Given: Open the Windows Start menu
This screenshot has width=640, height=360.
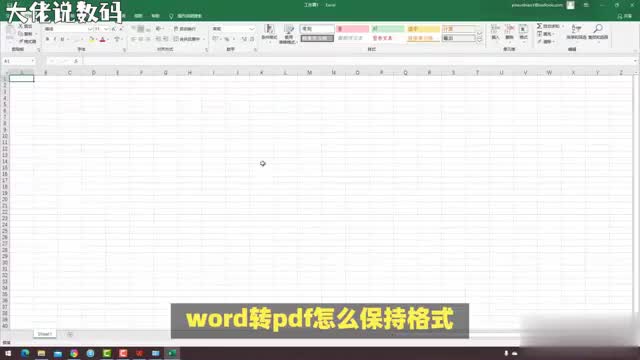Looking at the screenshot, I should pyautogui.click(x=8, y=353).
